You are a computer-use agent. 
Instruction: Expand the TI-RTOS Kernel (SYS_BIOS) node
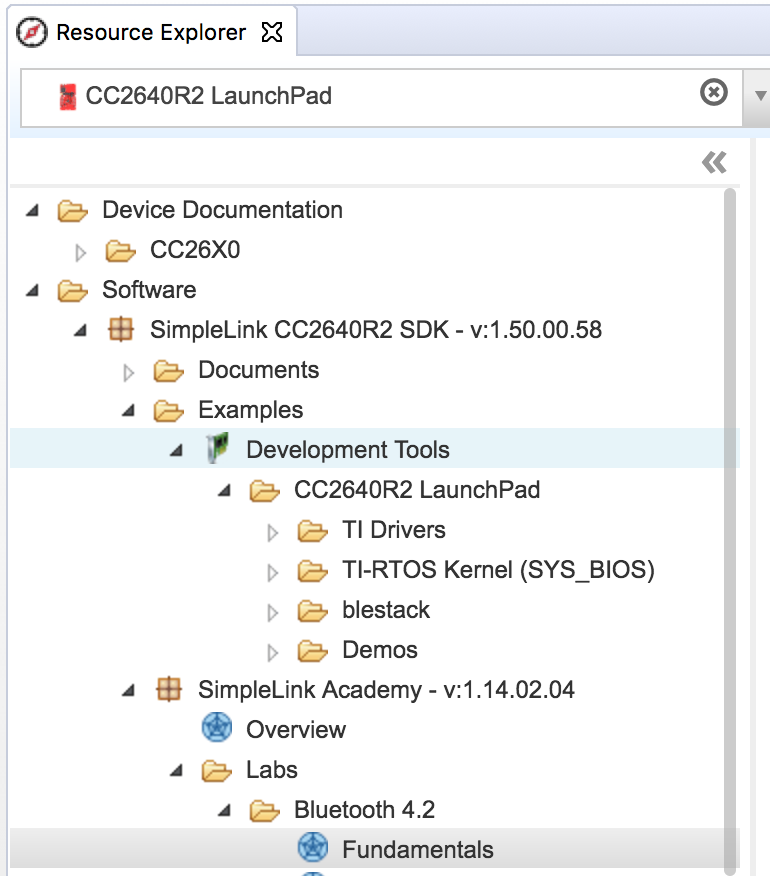[273, 569]
